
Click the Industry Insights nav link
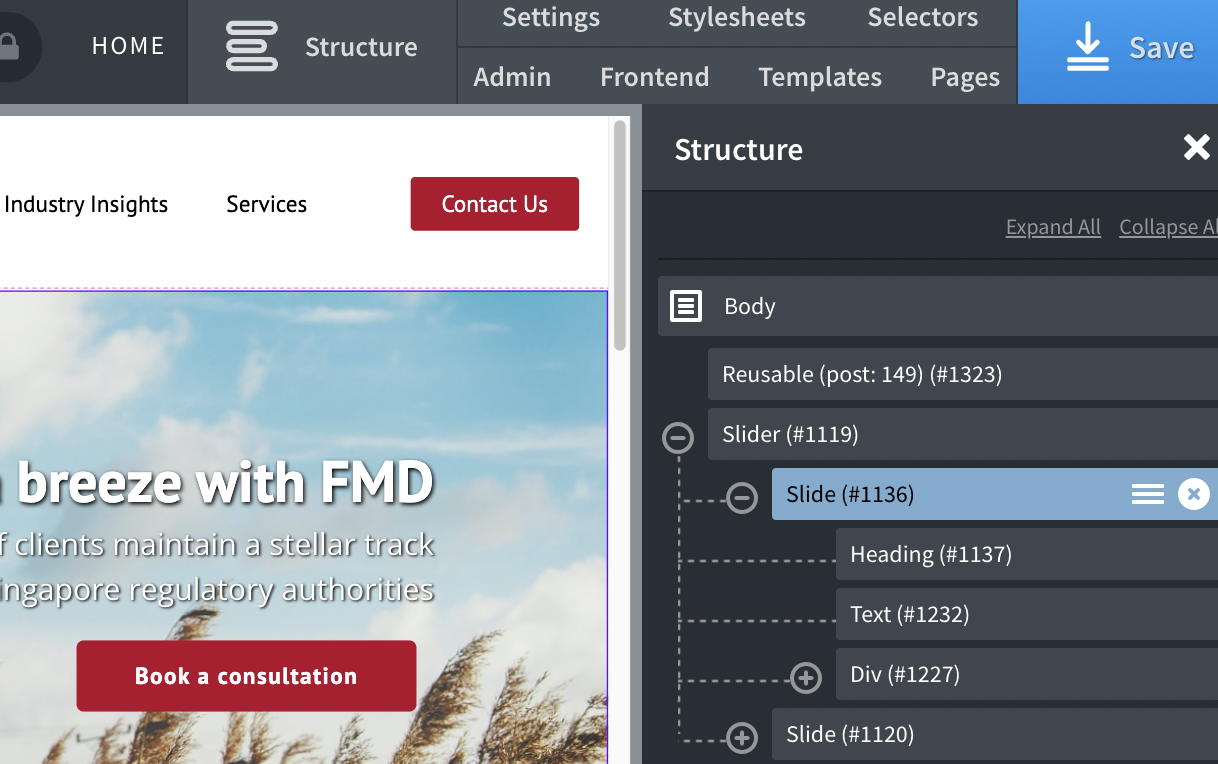86,204
